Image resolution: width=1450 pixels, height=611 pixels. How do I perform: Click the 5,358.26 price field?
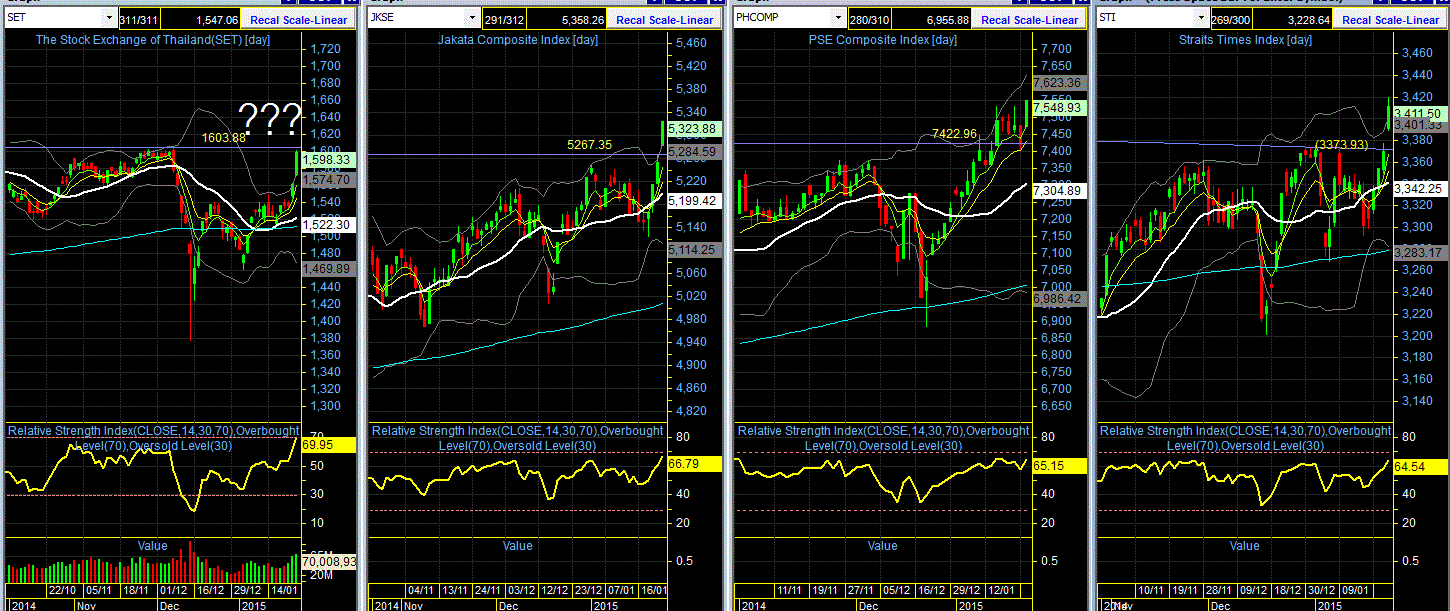click(569, 19)
